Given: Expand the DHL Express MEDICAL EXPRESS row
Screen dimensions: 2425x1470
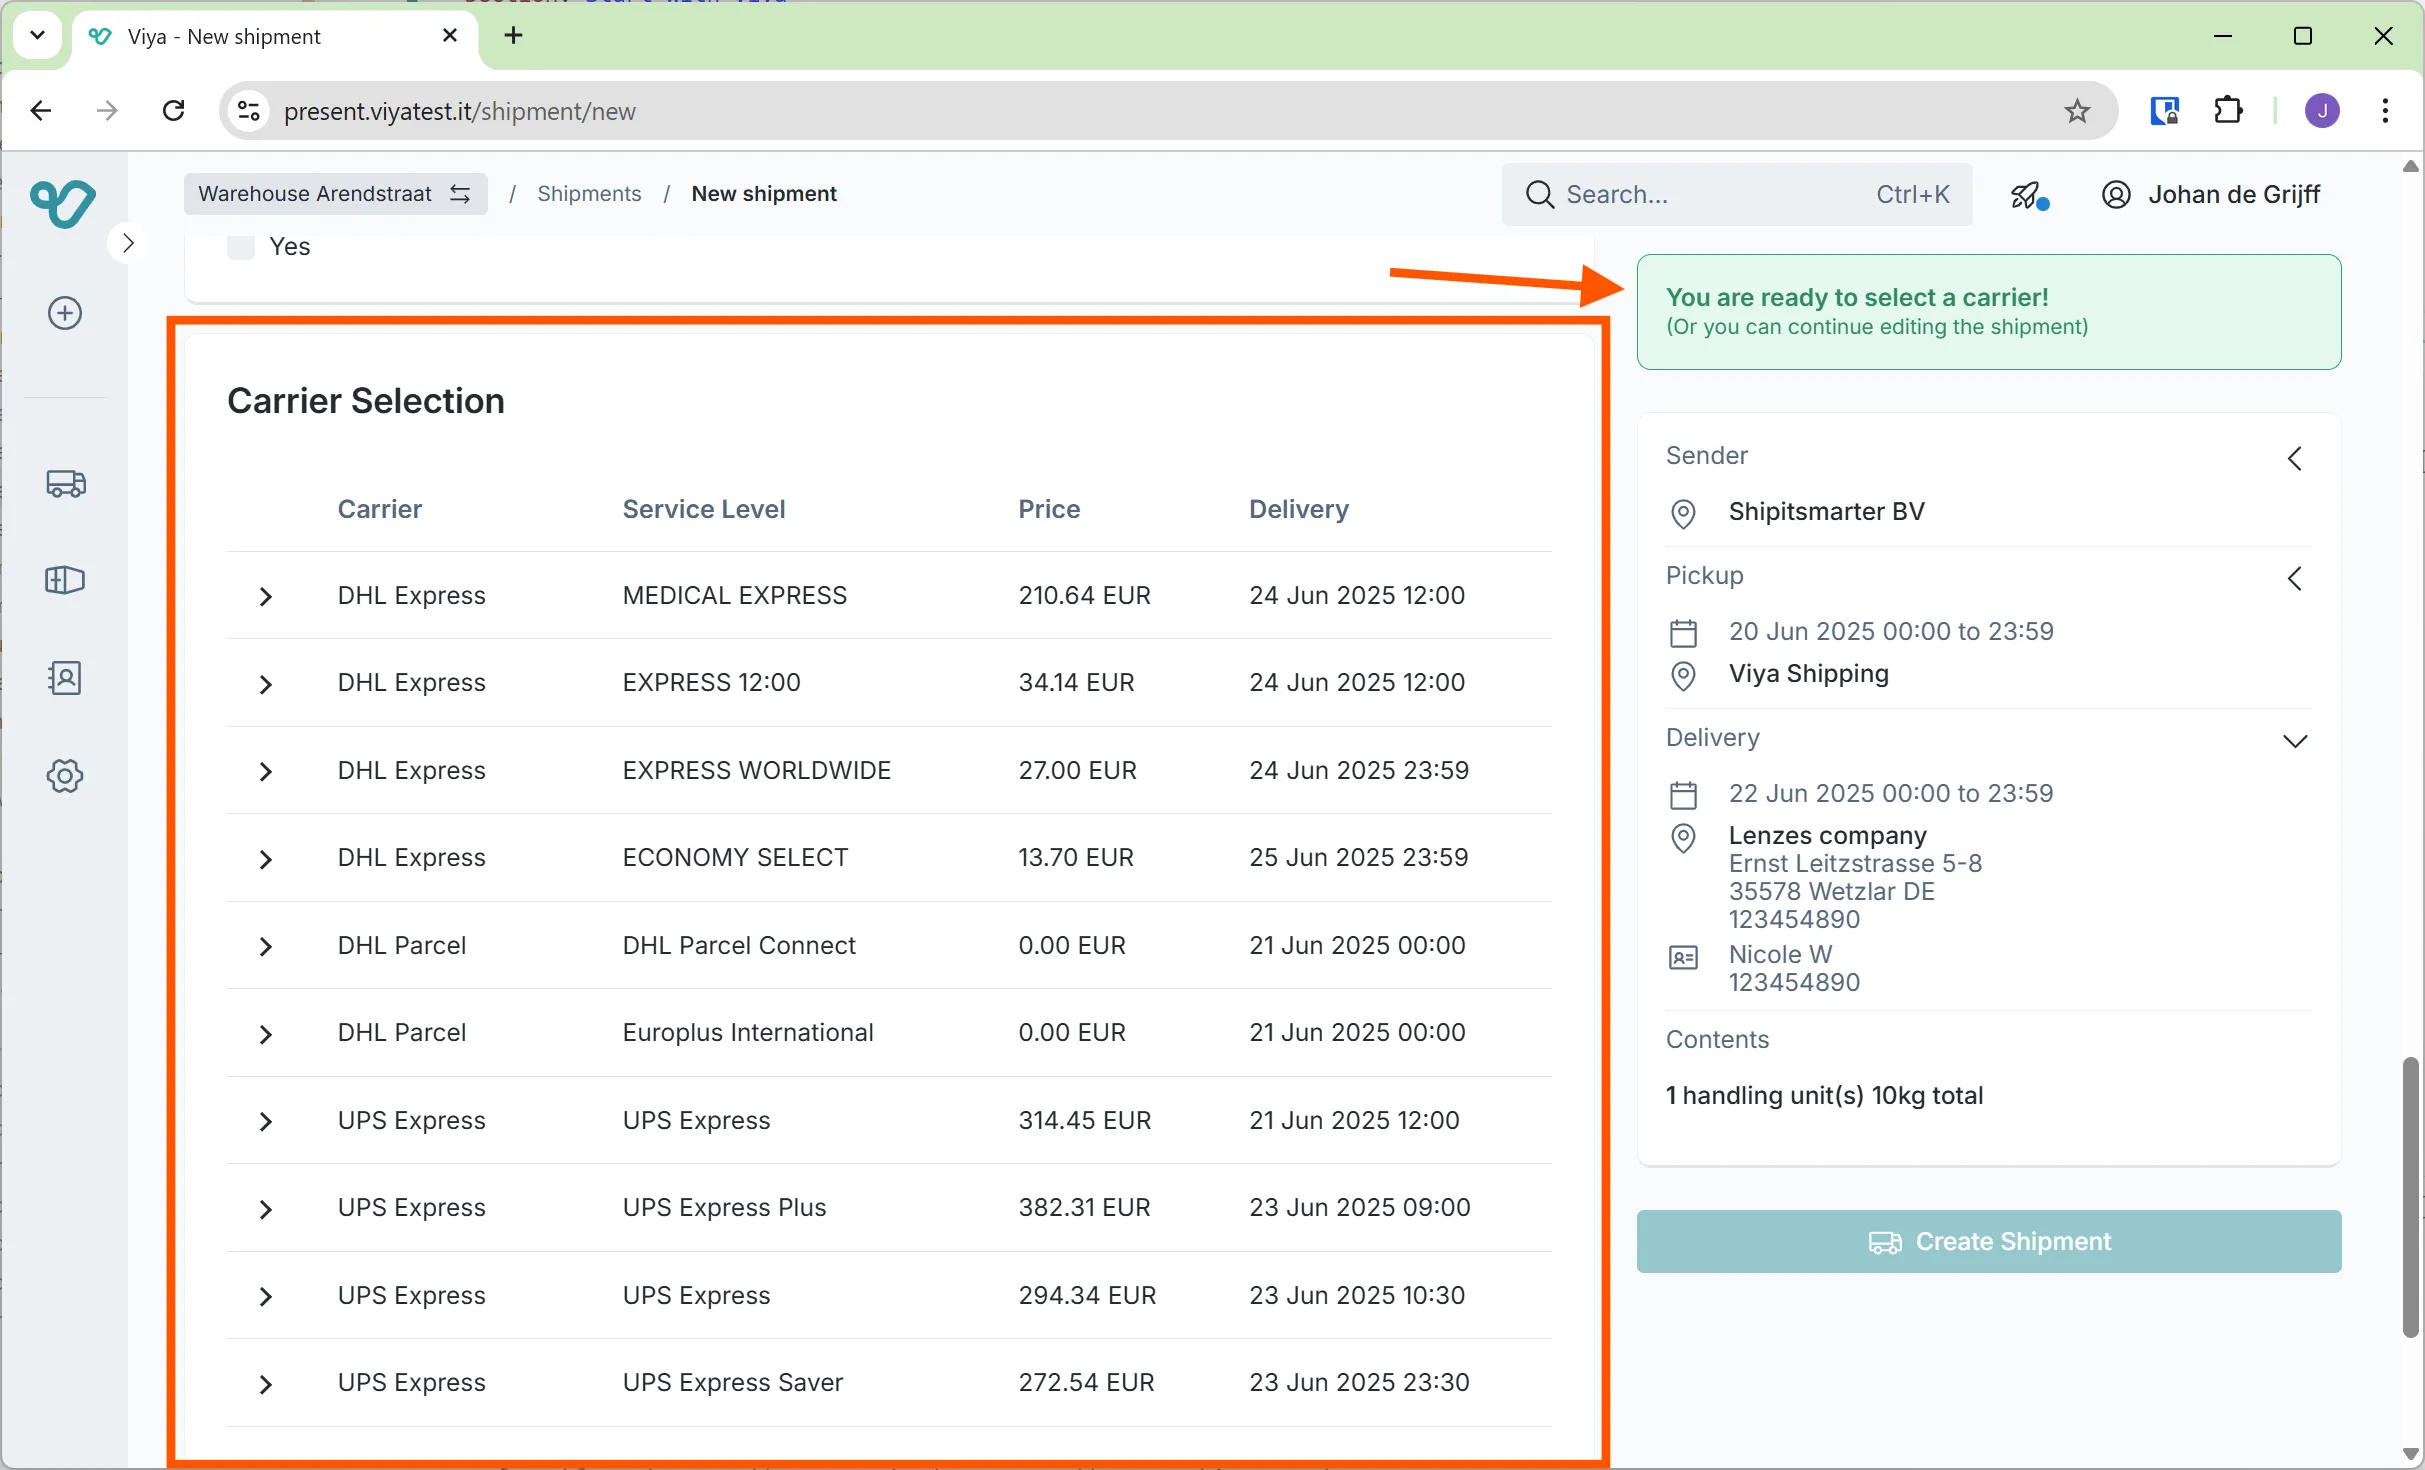Looking at the screenshot, I should click(x=265, y=597).
